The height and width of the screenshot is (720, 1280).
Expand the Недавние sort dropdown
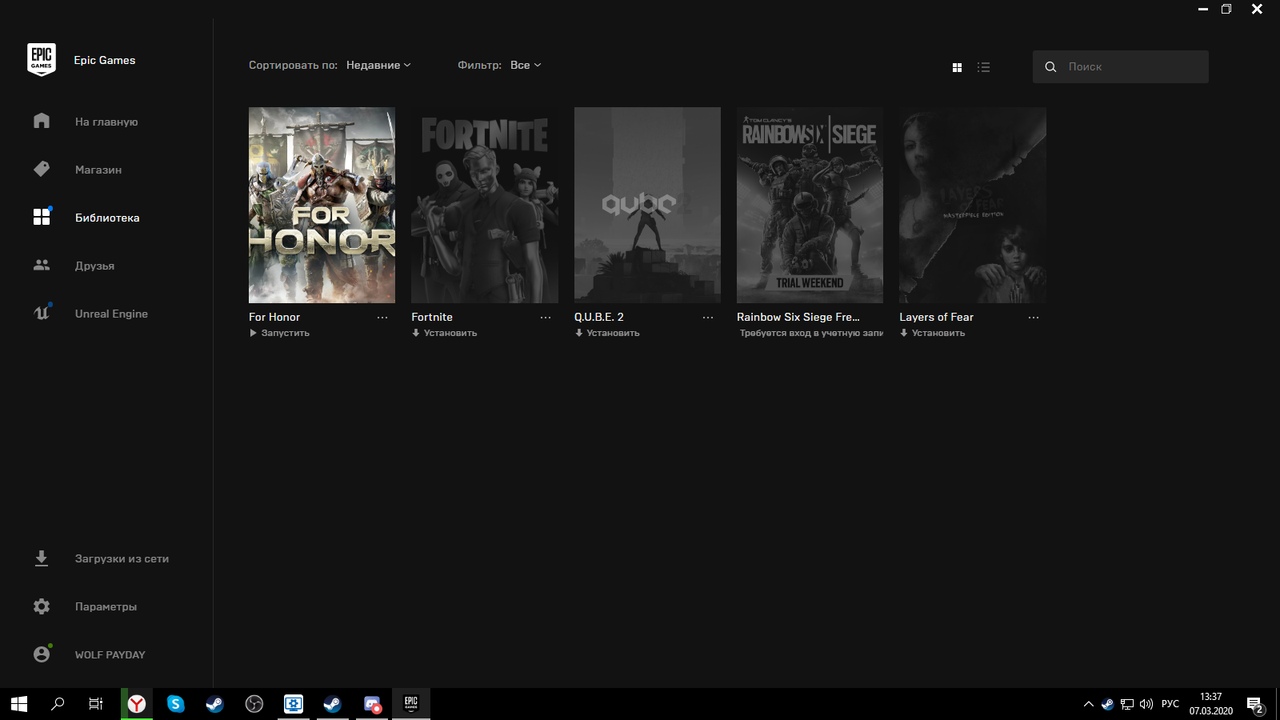(378, 65)
